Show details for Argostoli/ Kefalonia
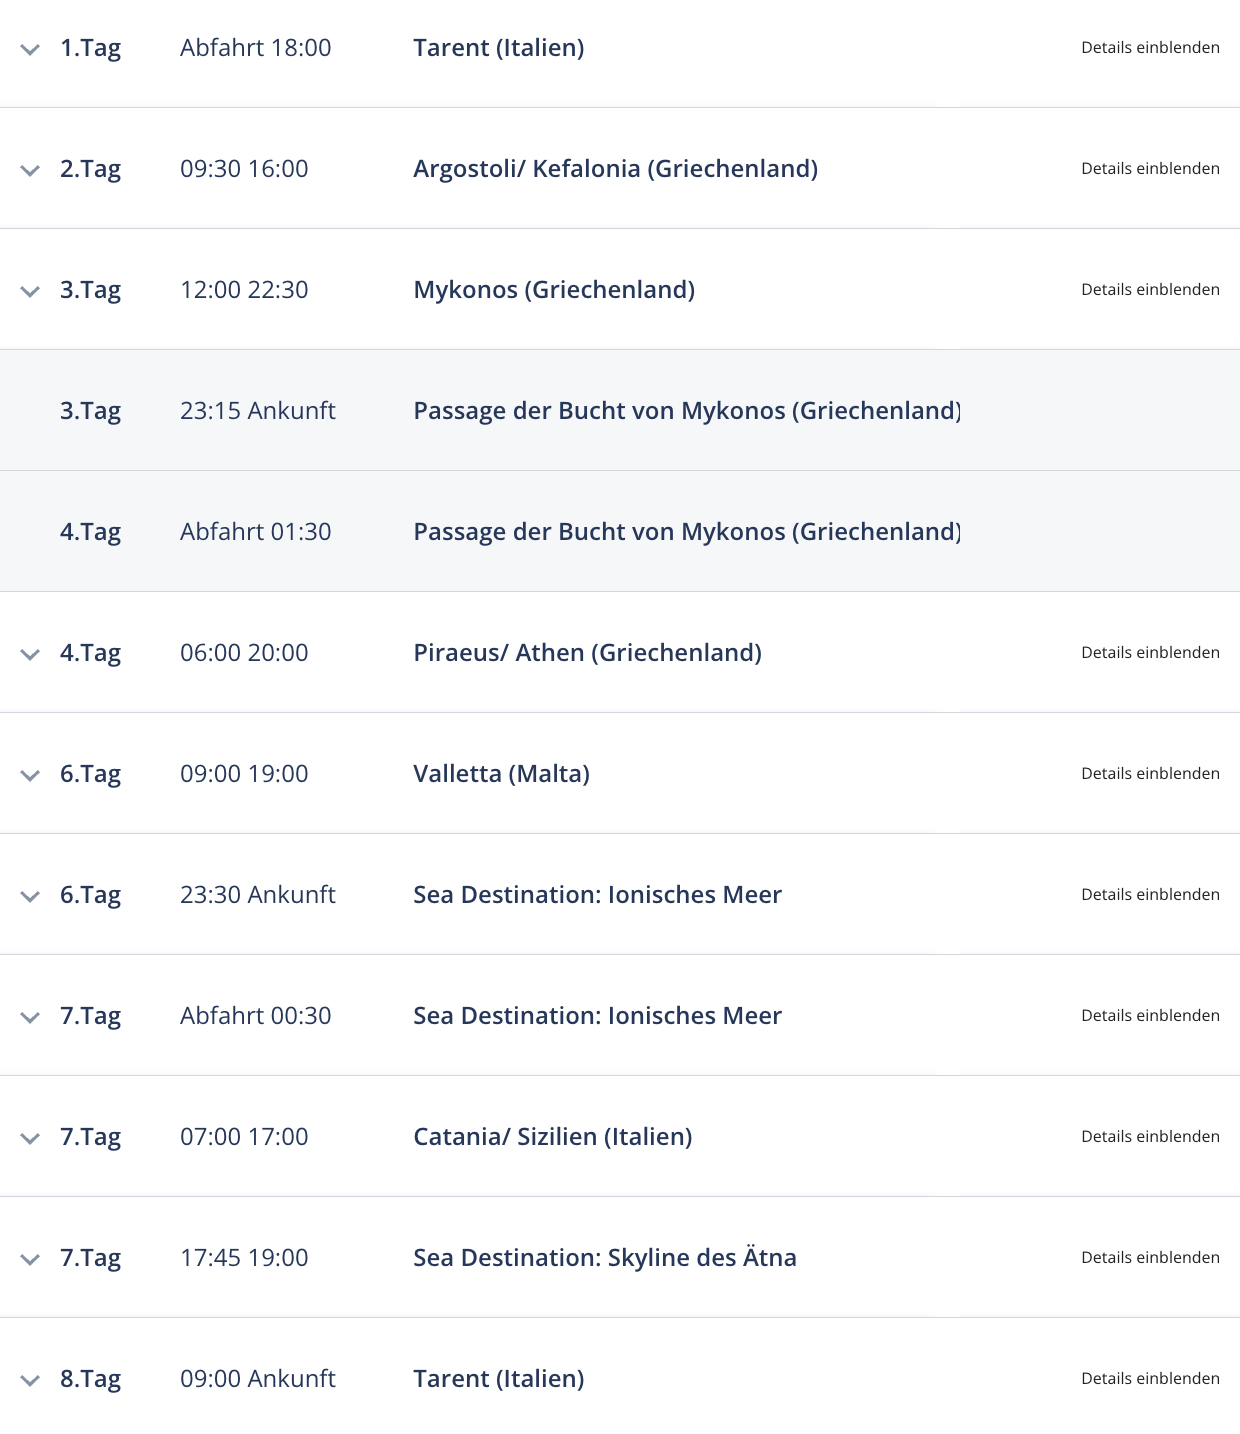This screenshot has width=1240, height=1434. [x=1150, y=168]
